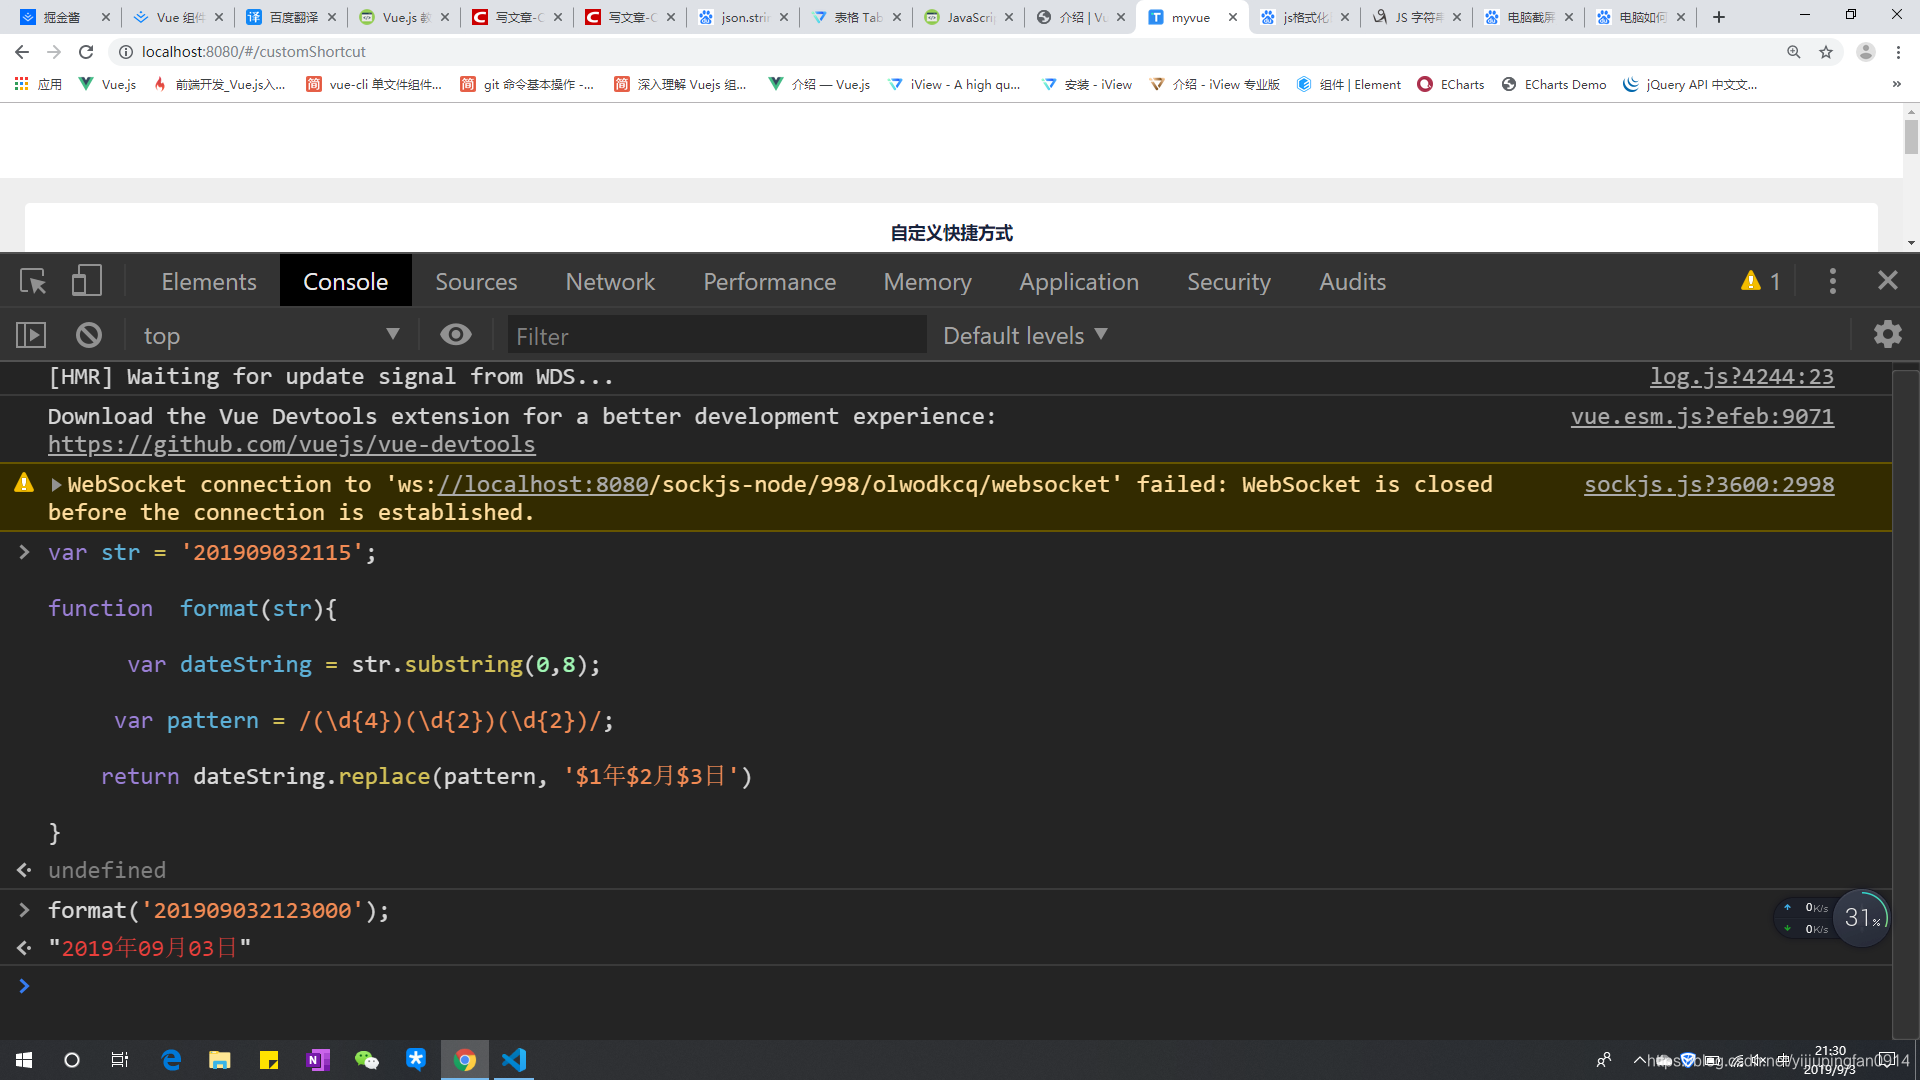Open the sockjs.js?3600:2998 source link
Viewport: 1920px width, 1080px height.
[x=1708, y=485]
